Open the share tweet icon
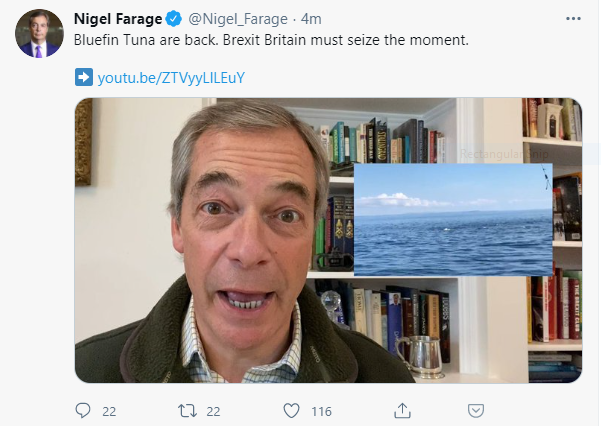 pyautogui.click(x=402, y=410)
